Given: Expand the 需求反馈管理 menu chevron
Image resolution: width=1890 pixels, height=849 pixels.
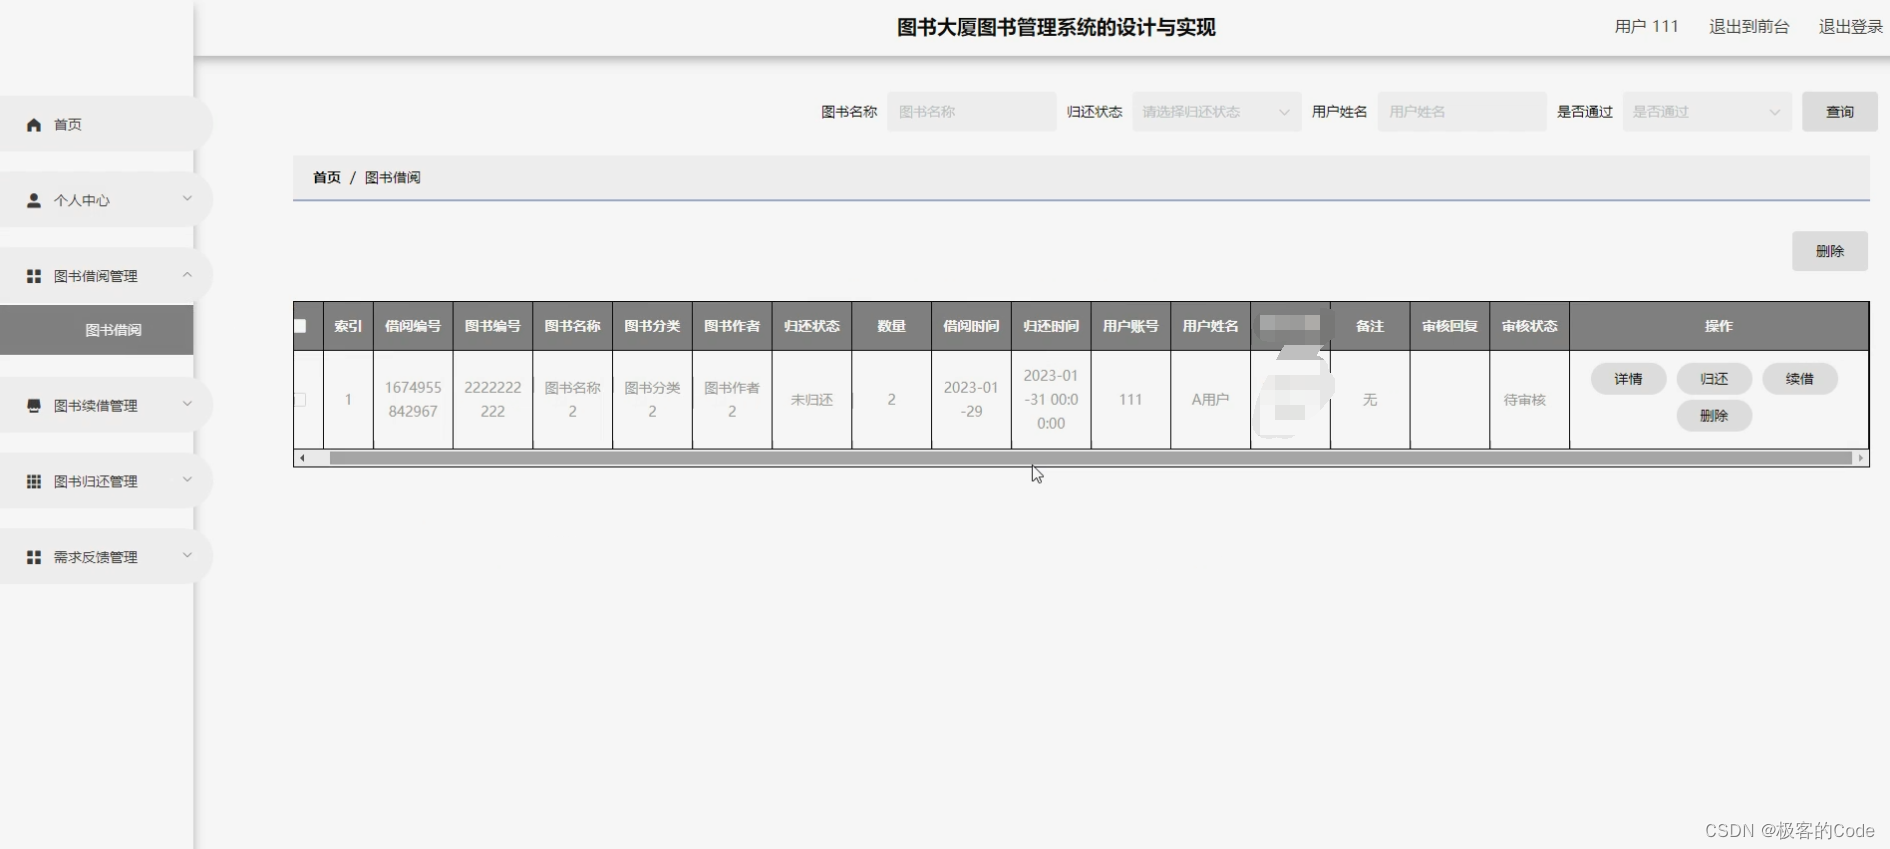Looking at the screenshot, I should [187, 556].
